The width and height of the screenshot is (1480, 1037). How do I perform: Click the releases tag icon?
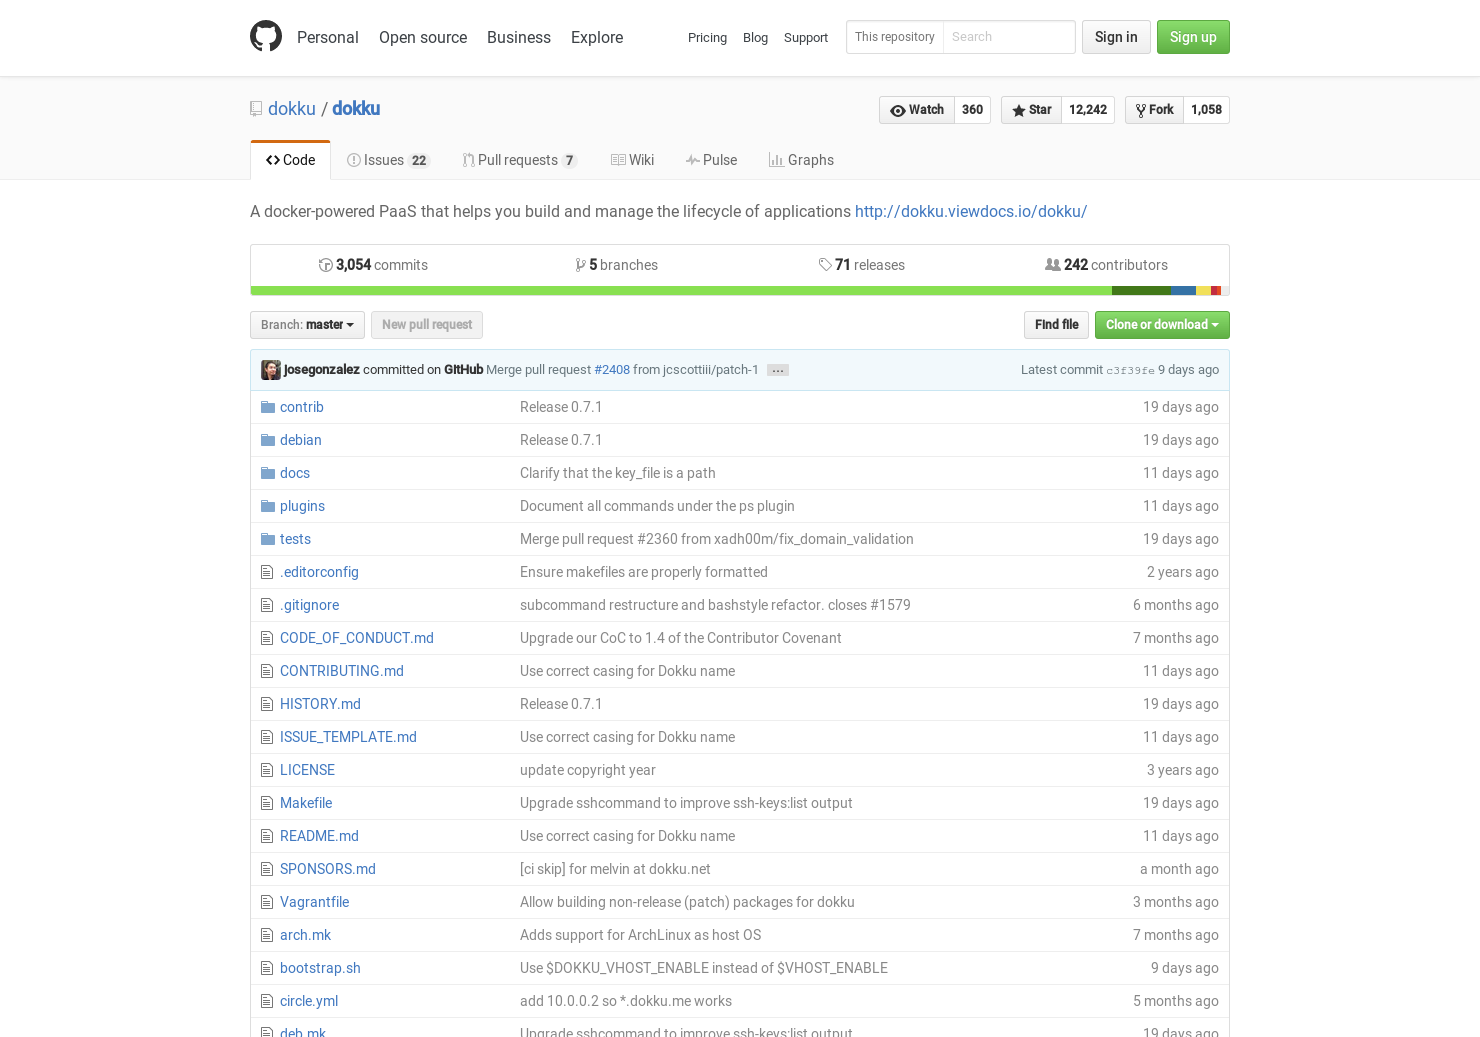click(825, 265)
